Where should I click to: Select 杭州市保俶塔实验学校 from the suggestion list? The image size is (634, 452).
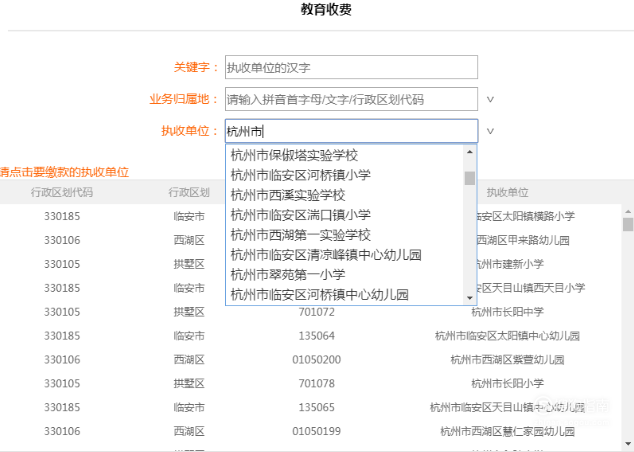coord(294,155)
